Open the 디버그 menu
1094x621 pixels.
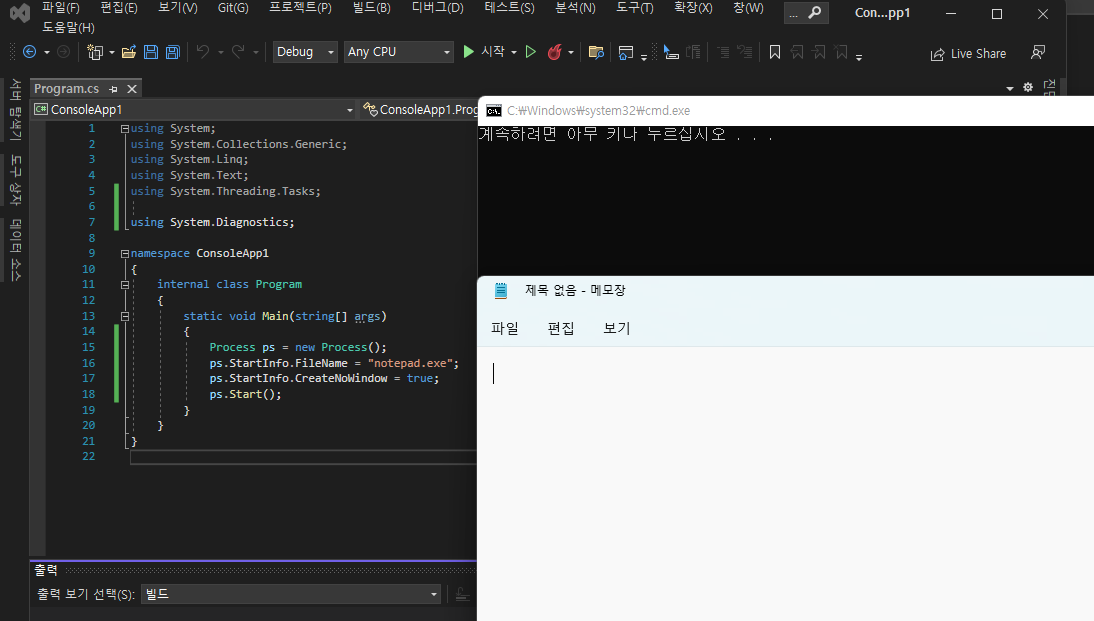coord(437,8)
